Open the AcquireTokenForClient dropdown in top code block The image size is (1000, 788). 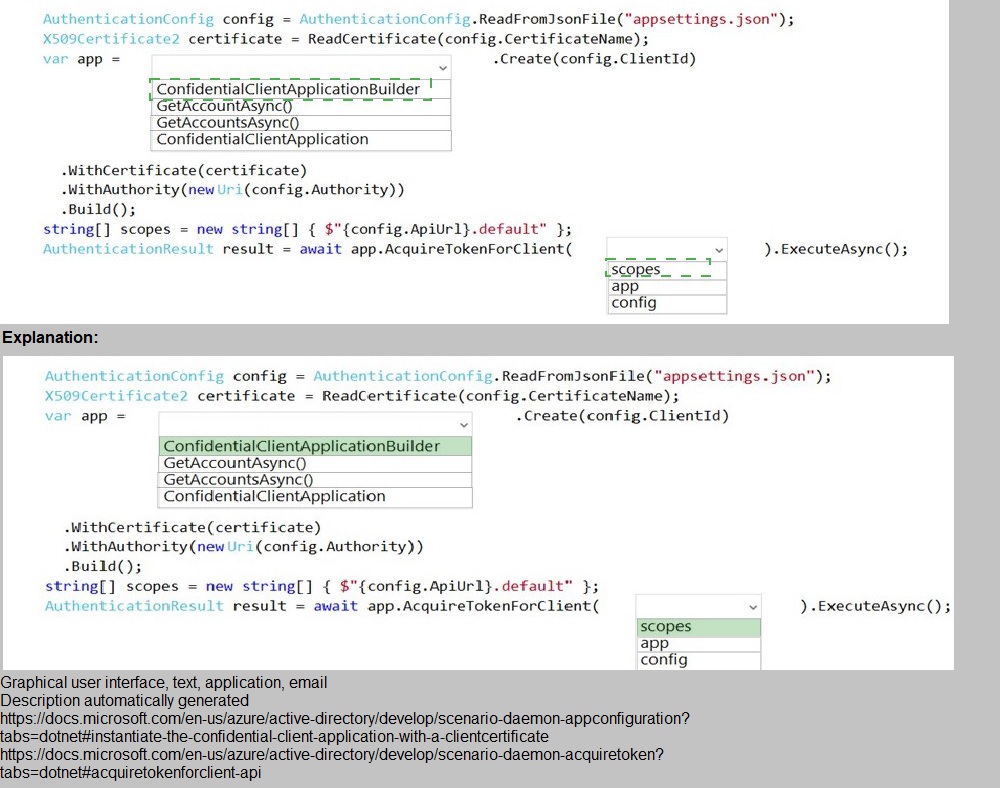(x=666, y=250)
